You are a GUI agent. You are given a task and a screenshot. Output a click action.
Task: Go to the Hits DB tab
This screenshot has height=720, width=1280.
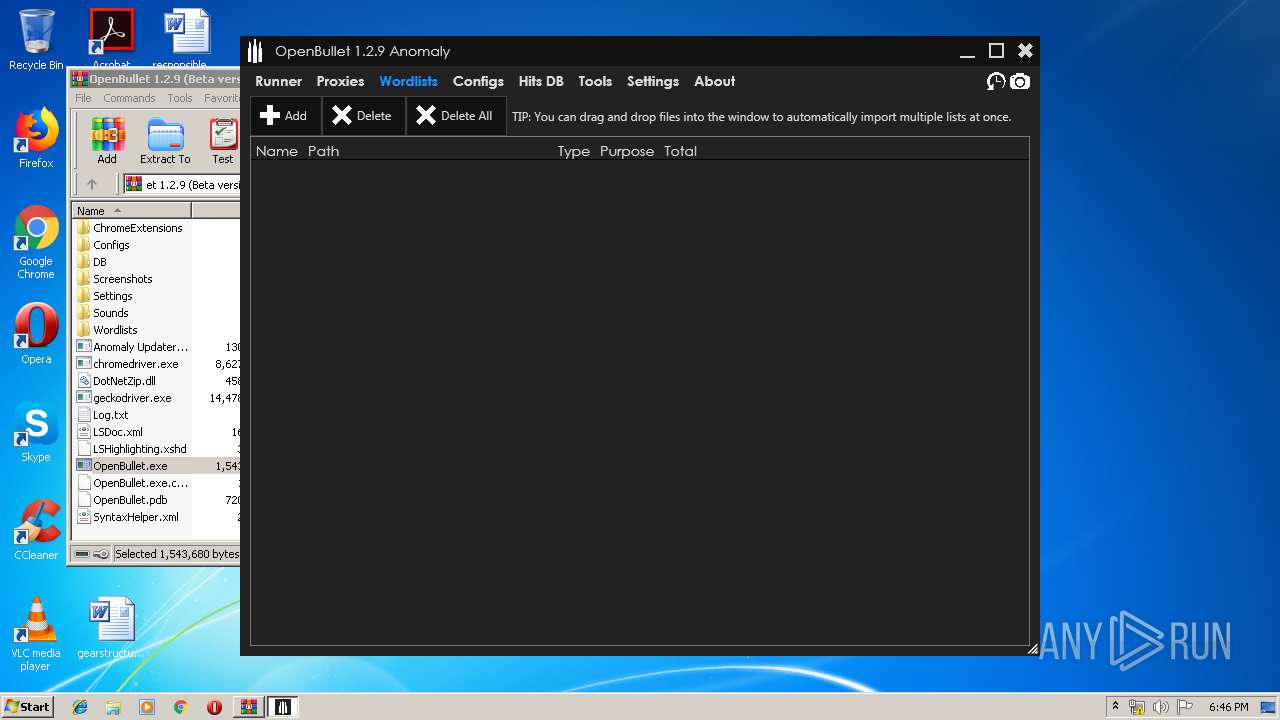(541, 81)
